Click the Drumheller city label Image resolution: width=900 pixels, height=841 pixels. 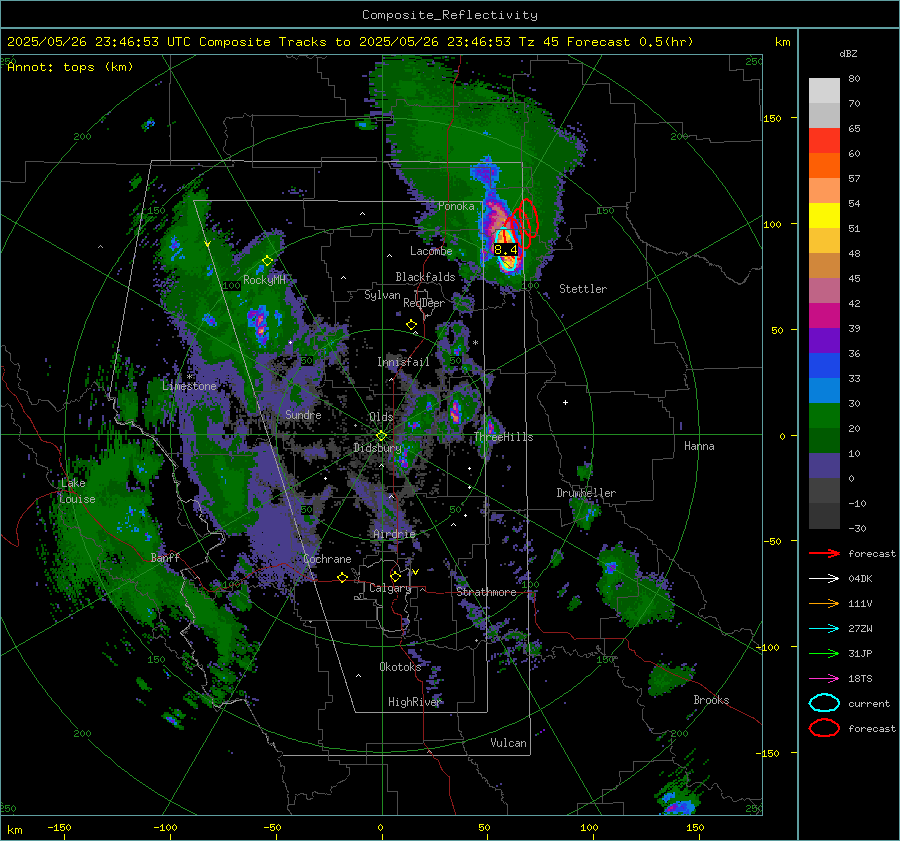(586, 493)
